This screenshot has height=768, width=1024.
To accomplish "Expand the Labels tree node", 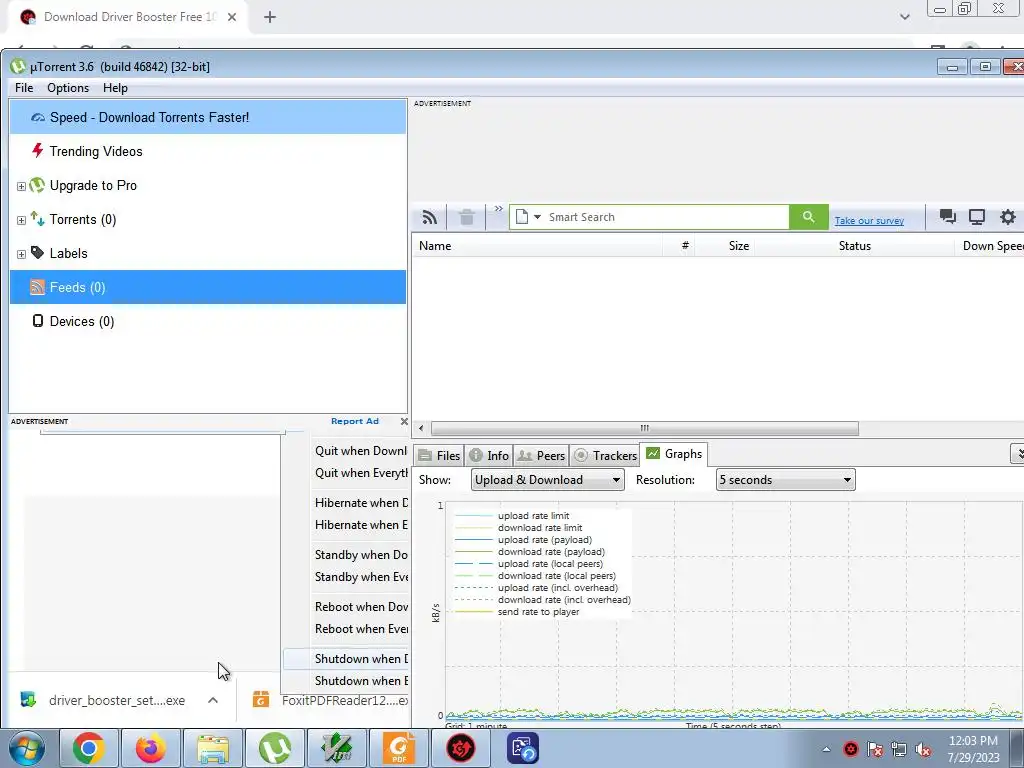I will tap(21, 254).
